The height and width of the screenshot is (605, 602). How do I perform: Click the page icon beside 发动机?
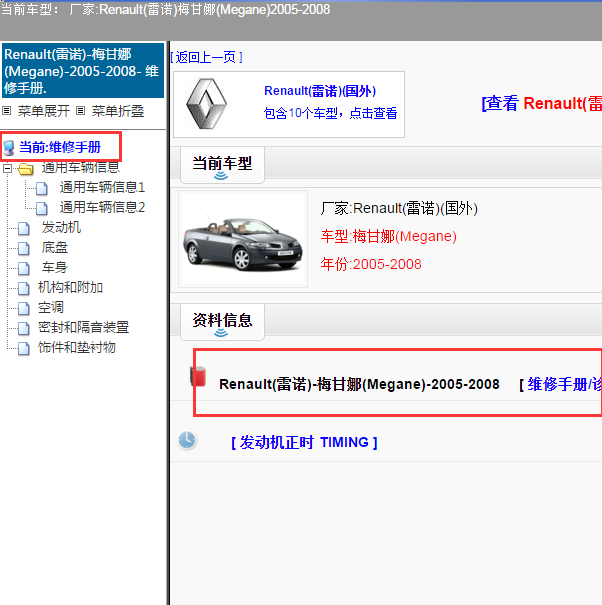pos(24,228)
